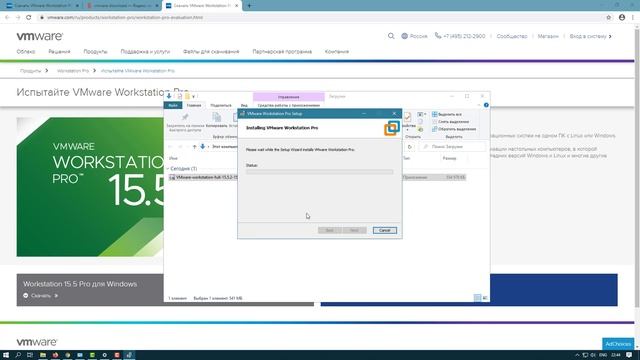Click the Chrome address bar URL
Image resolution: width=640 pixels, height=360 pixels.
[x=125, y=18]
